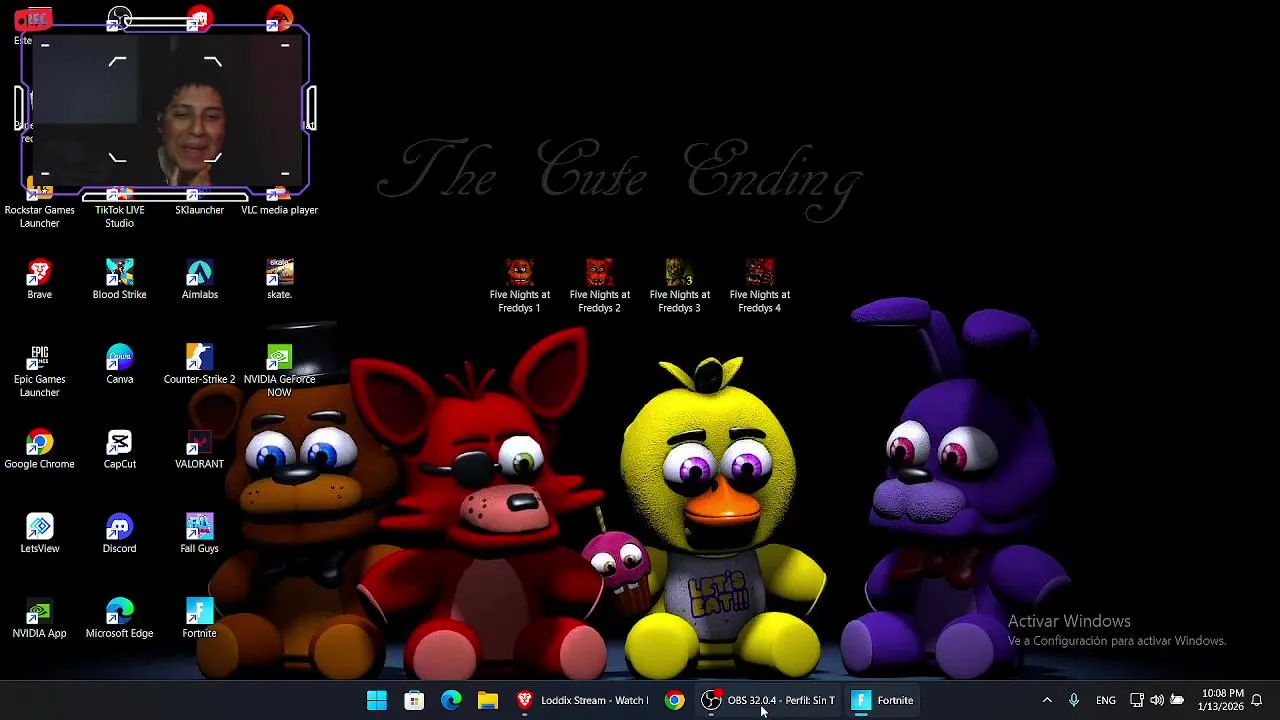Expand the hidden system tray icons chevron

click(1047, 700)
